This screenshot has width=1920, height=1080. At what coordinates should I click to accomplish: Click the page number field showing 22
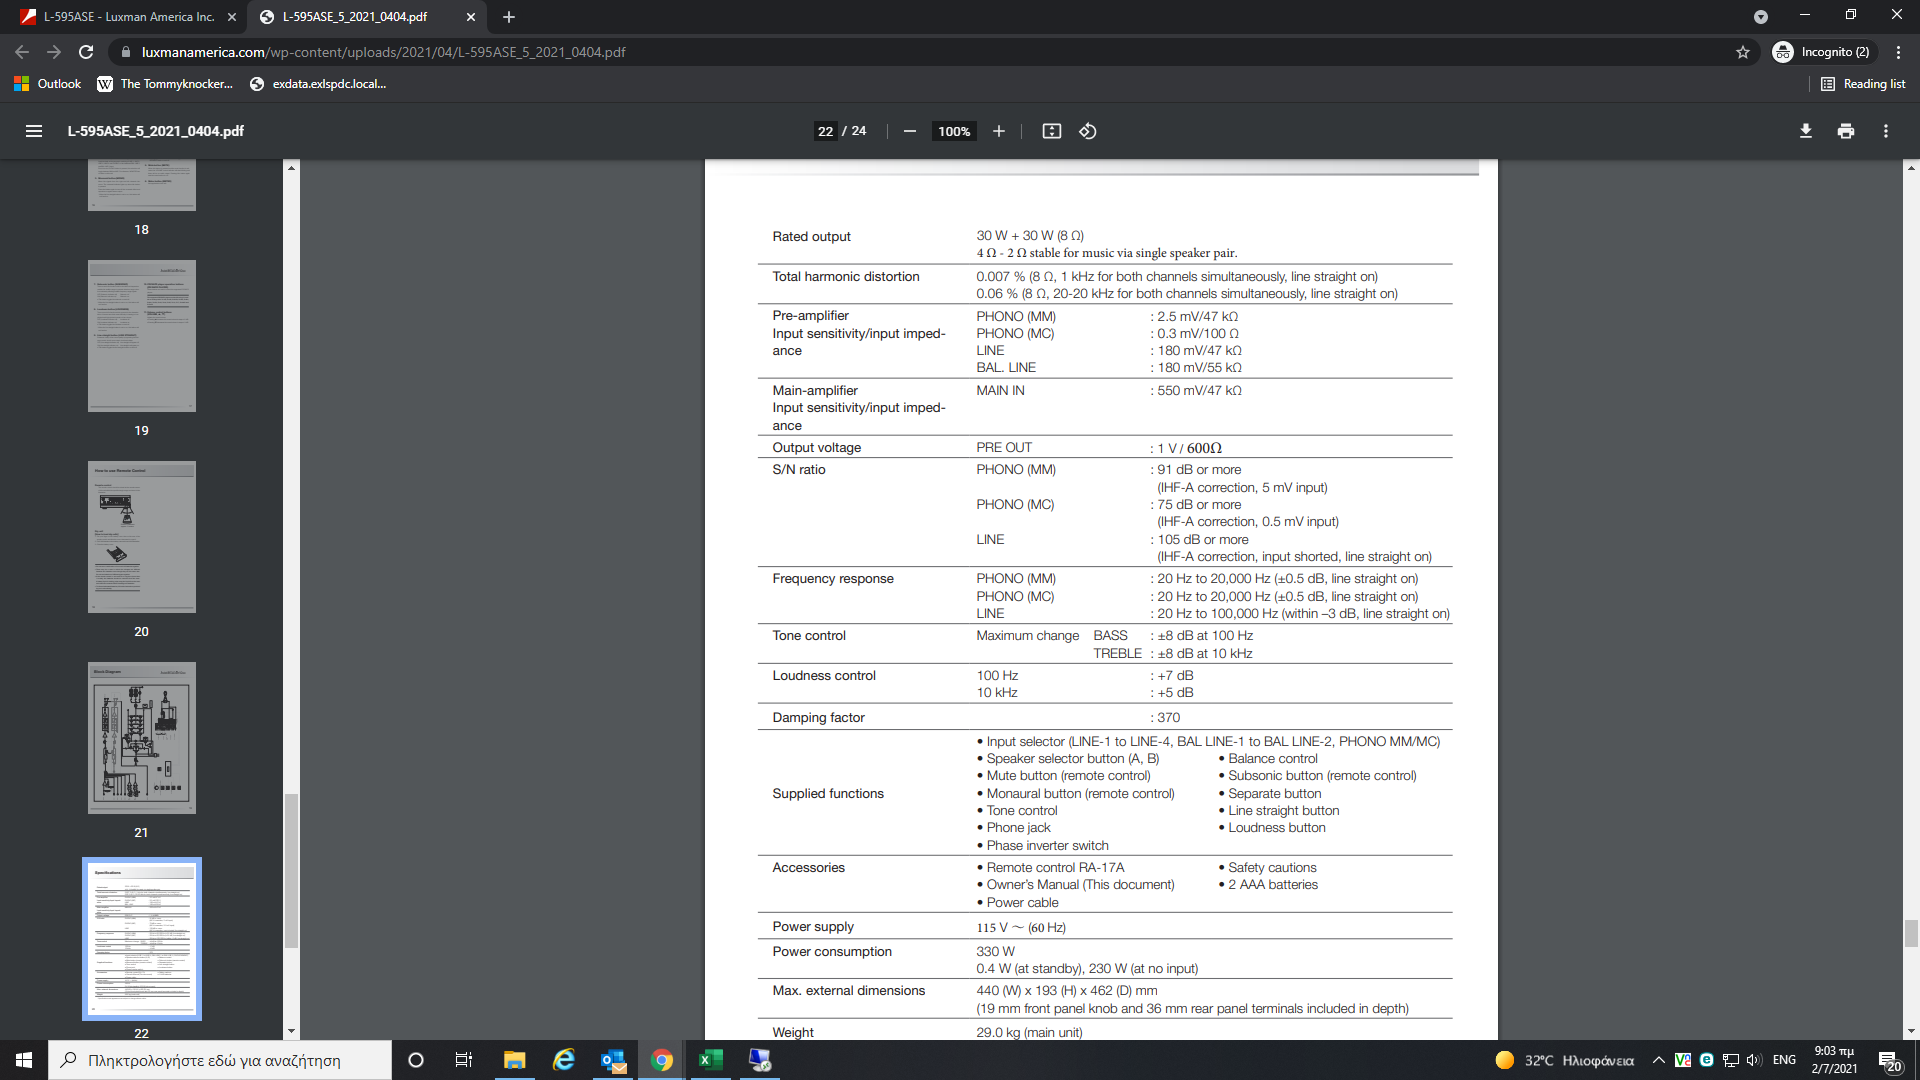[825, 131]
